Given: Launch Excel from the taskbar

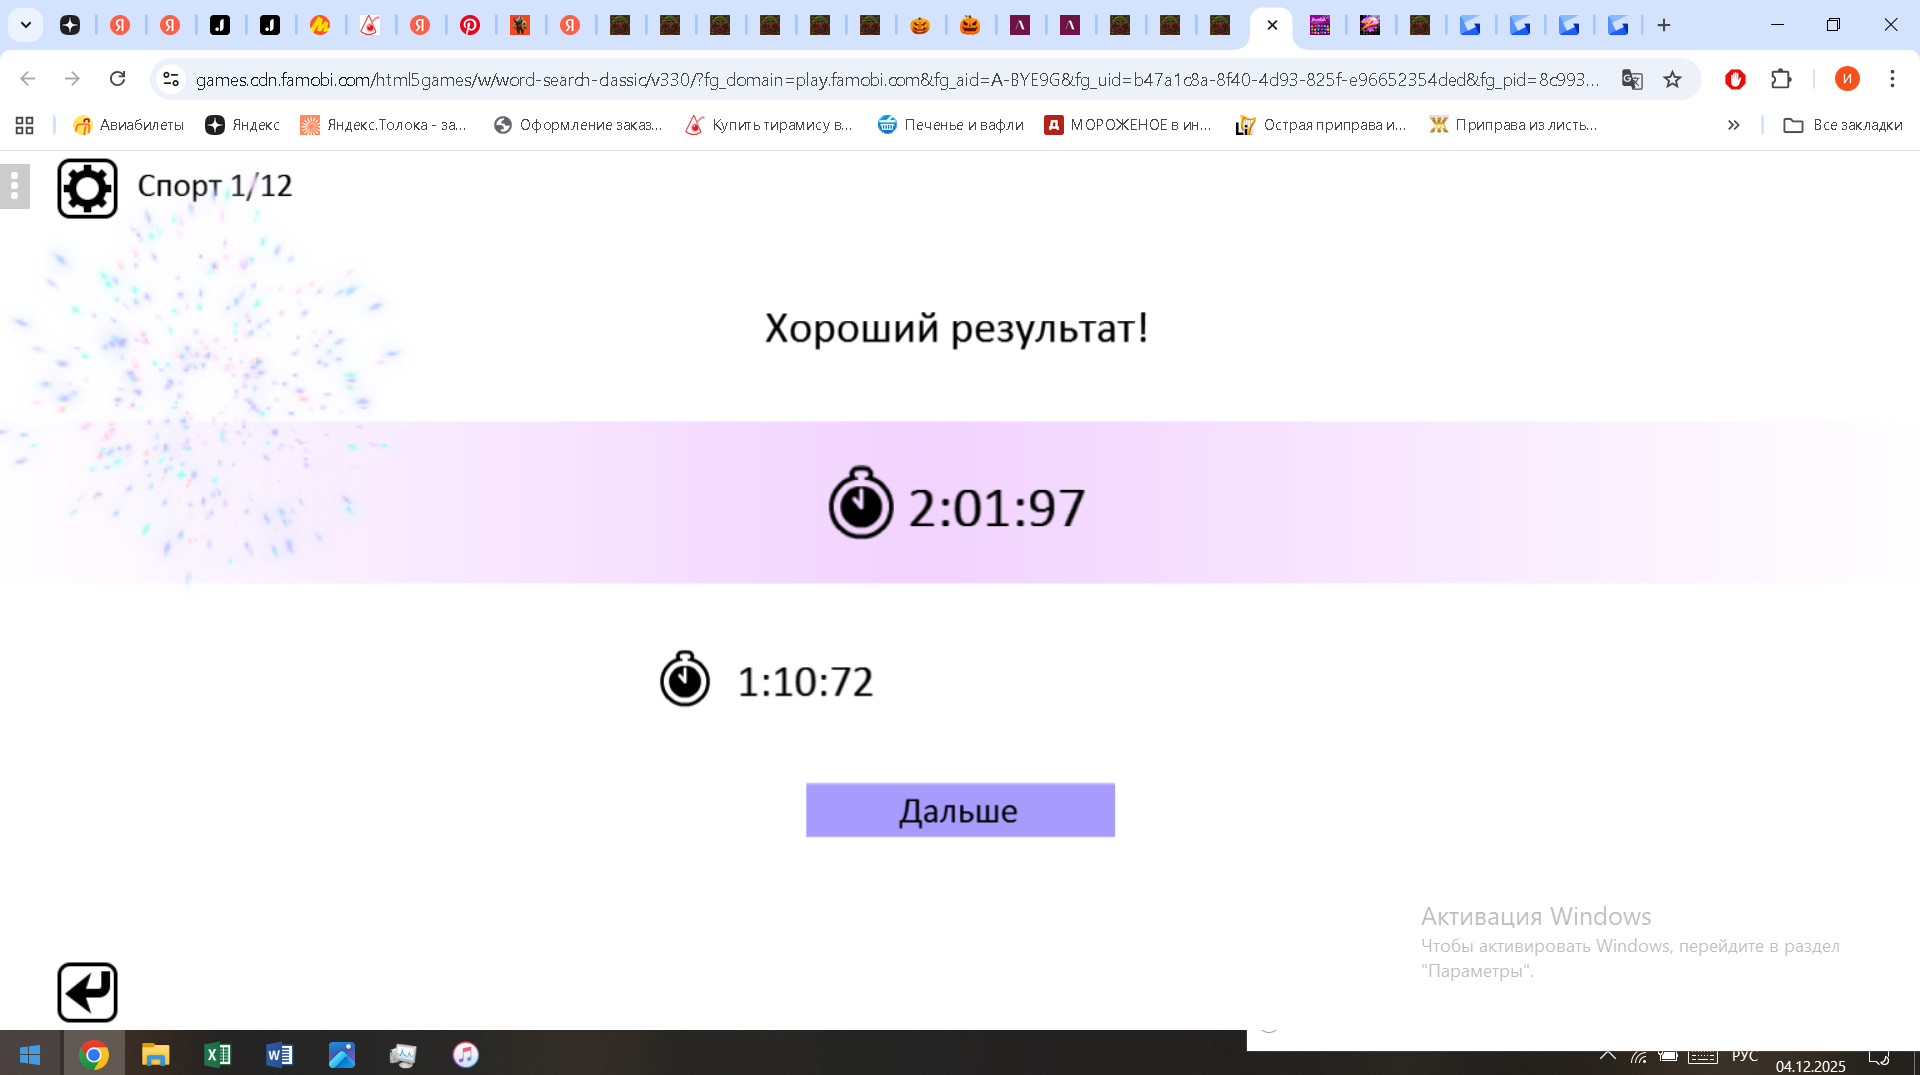Looking at the screenshot, I should click(x=218, y=1055).
